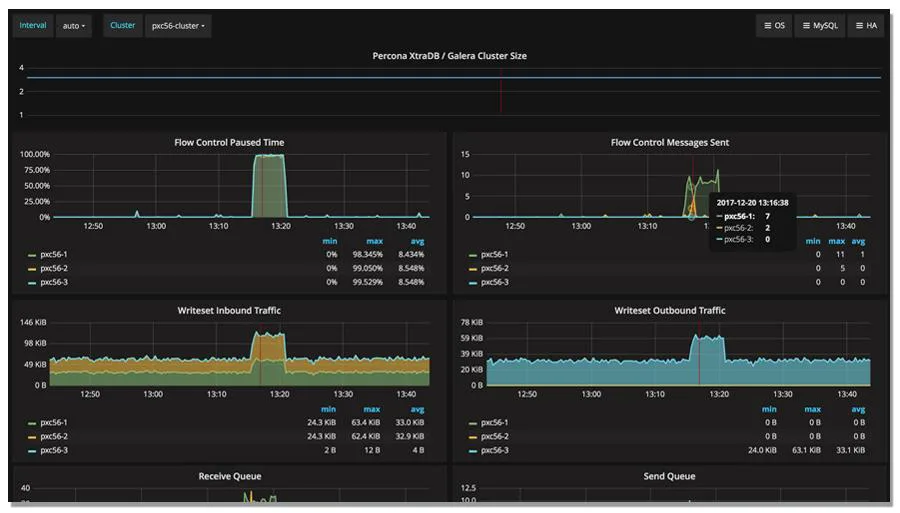
Task: Click the 99.529% max value for pxc56-3
Action: tap(367, 282)
